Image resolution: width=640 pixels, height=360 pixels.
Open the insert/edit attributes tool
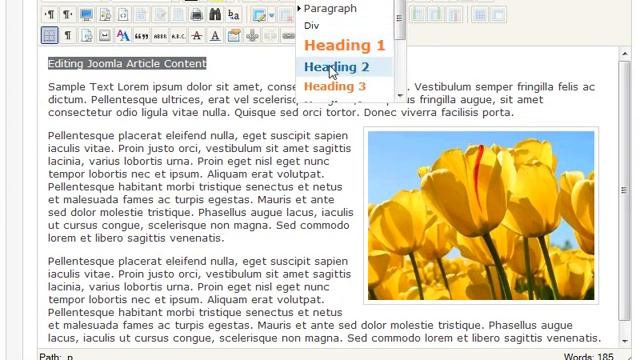point(233,36)
